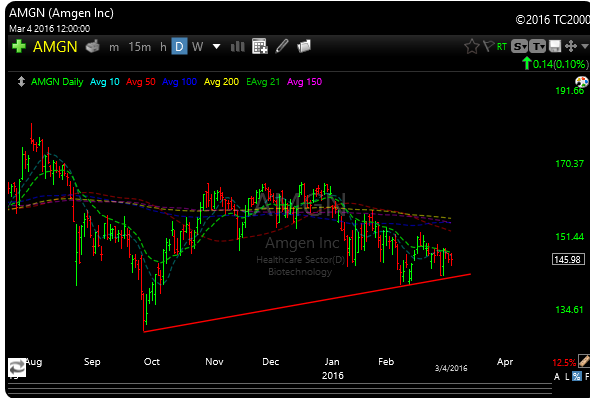Image resolution: width=590 pixels, height=398 pixels.
Task: Toggle the favorite star icon
Action: [x=471, y=47]
